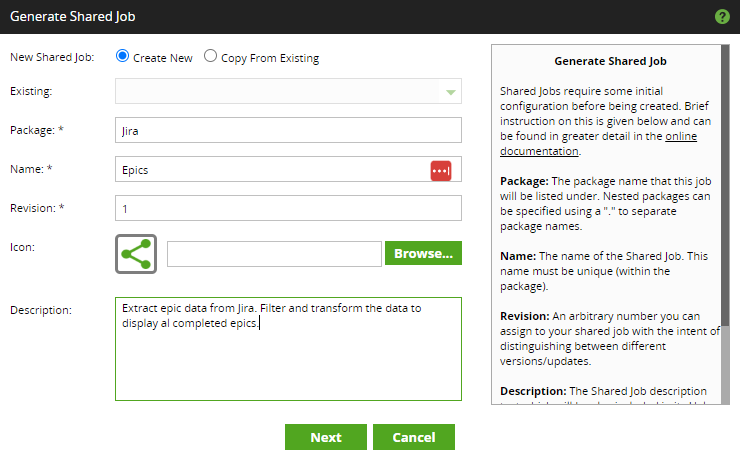The image size is (740, 459).
Task: Click the Cancel button
Action: (414, 437)
